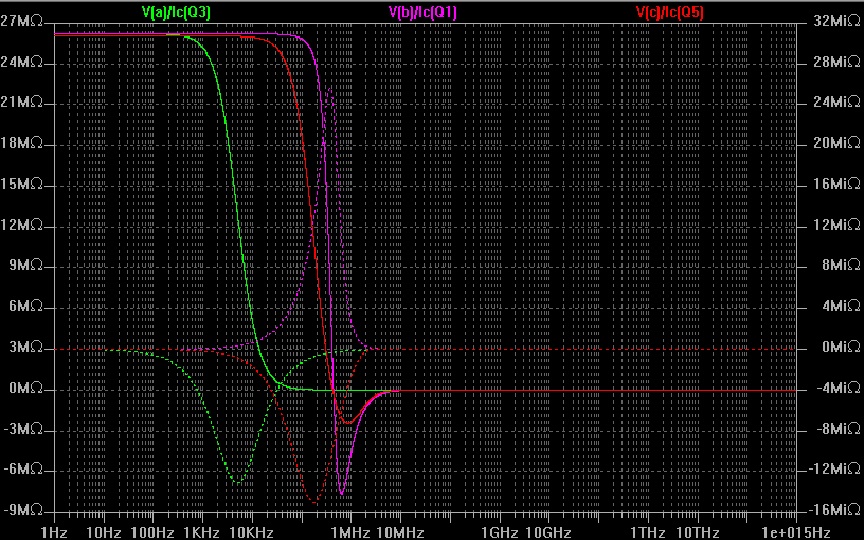Select the green V[a]/Ic(Q3) trace label
864x540 pixels.
coord(176,12)
